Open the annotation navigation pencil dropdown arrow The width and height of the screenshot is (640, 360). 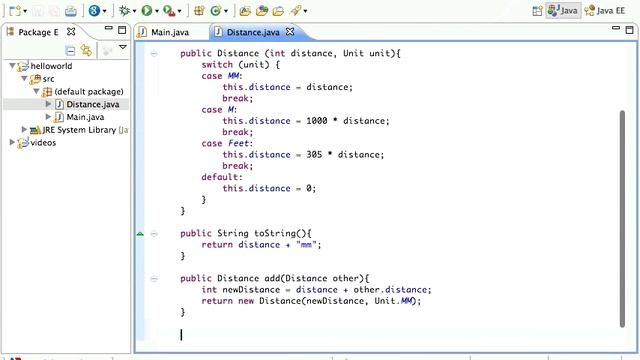(305, 11)
